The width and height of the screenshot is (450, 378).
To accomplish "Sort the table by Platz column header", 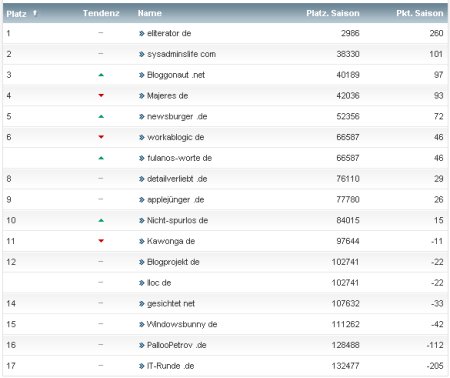I will pos(16,14).
